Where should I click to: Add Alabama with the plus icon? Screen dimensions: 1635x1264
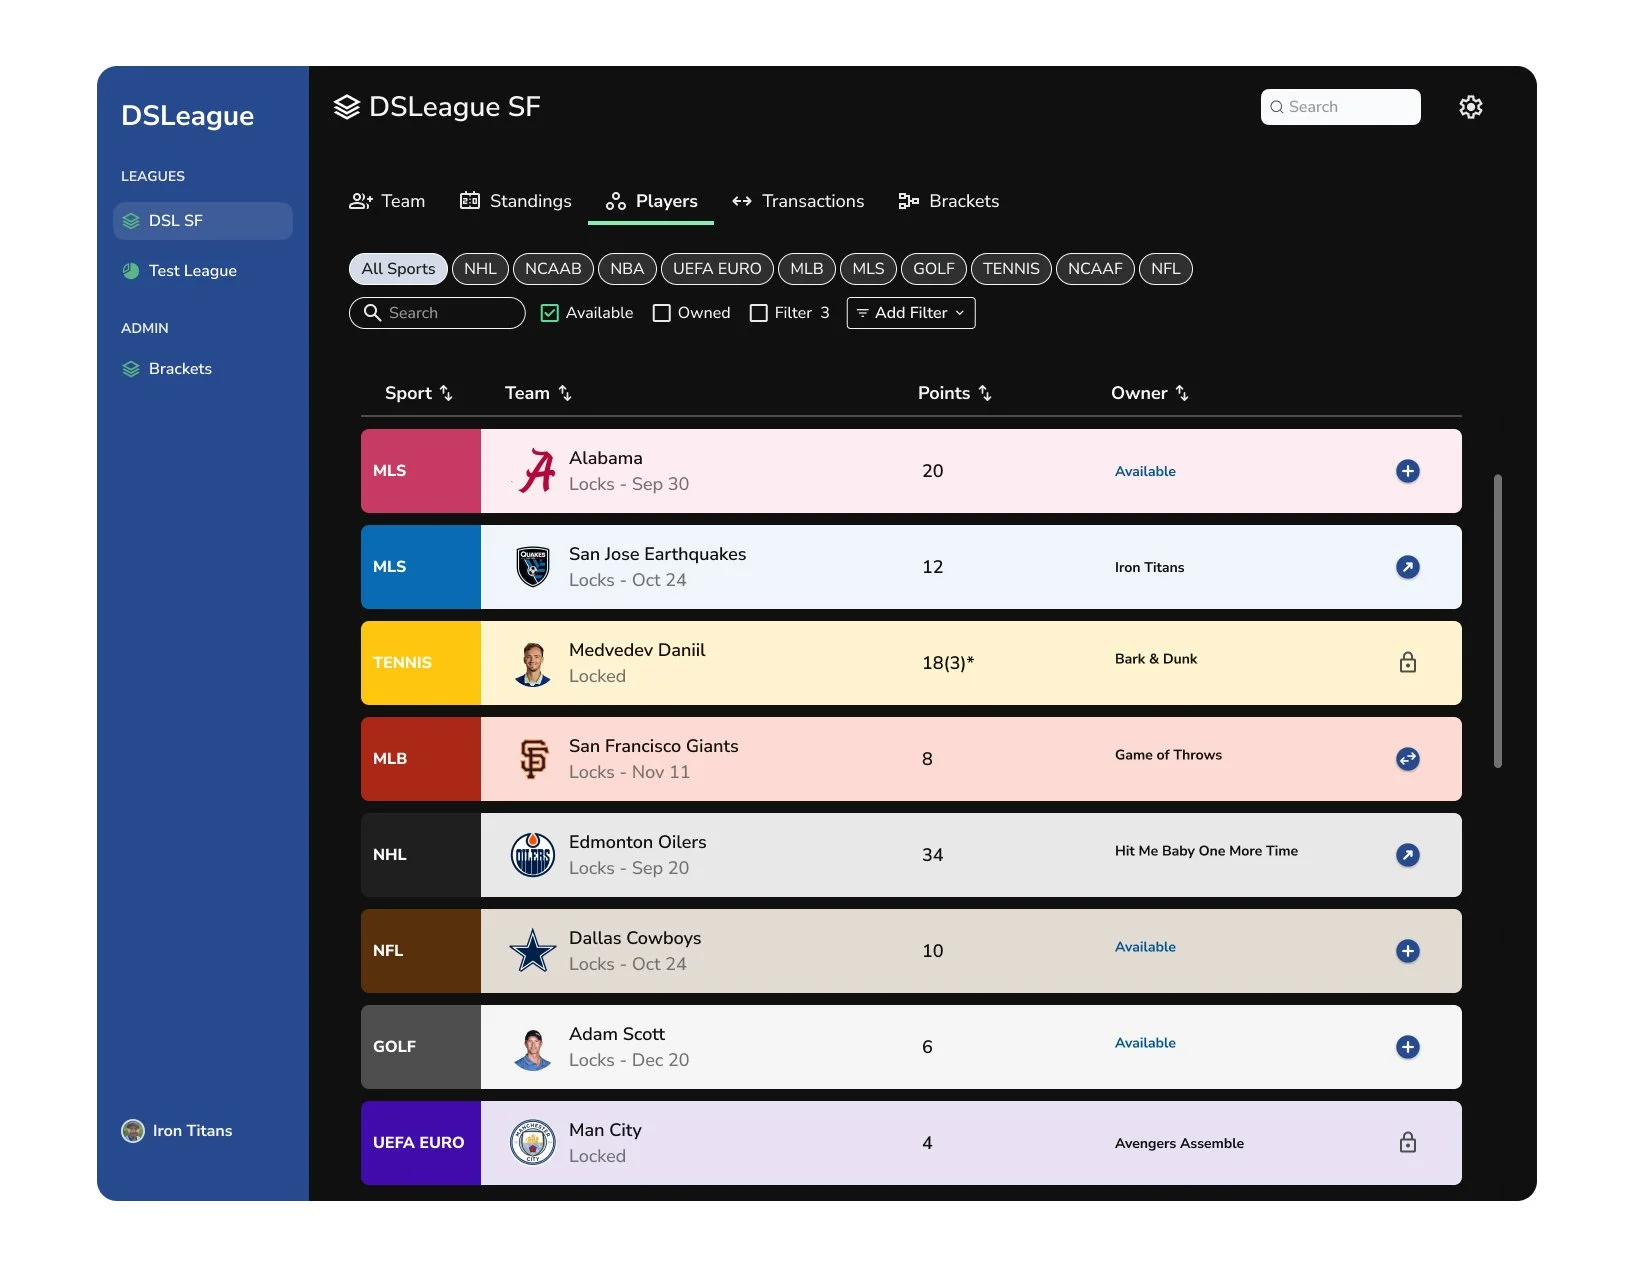pyautogui.click(x=1407, y=471)
